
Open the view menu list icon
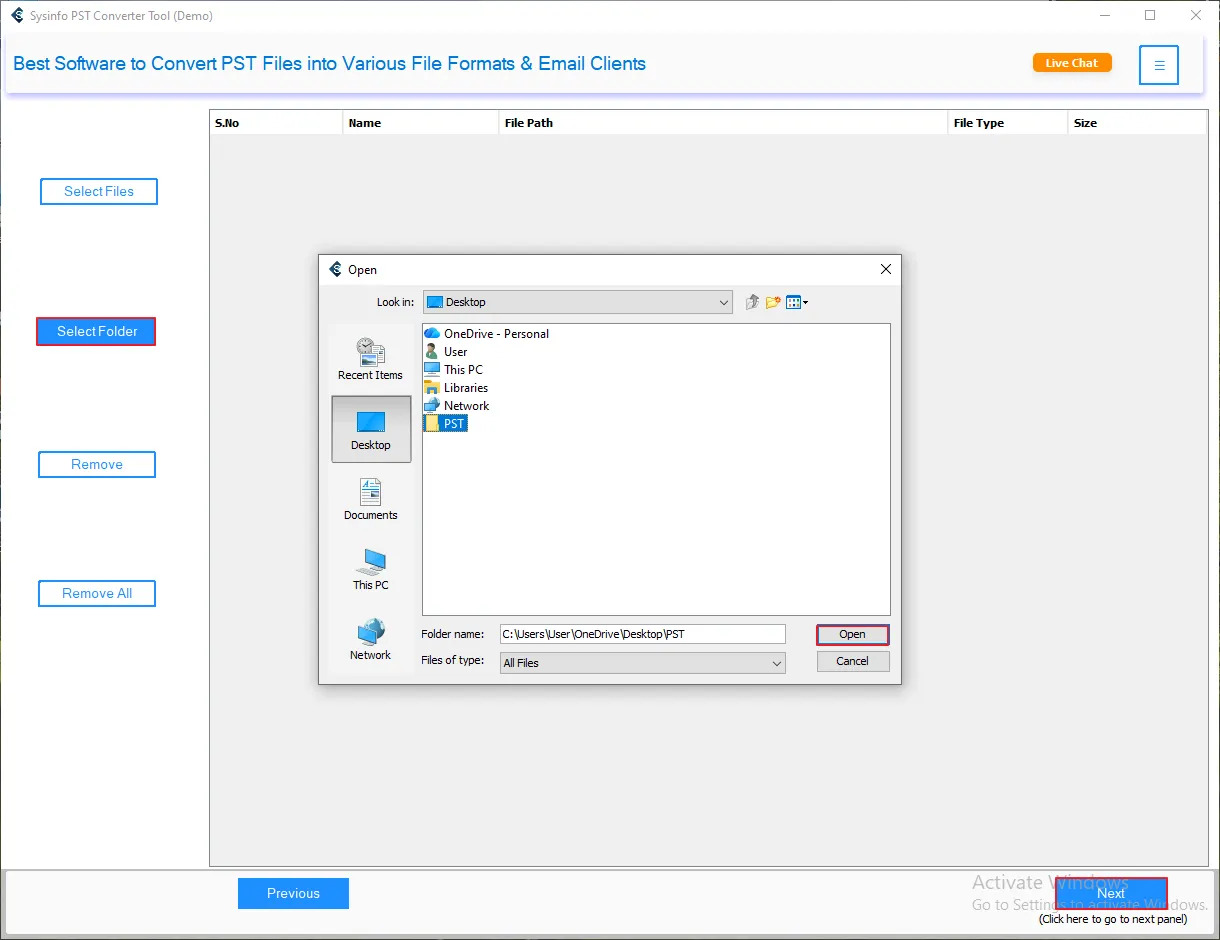coord(797,302)
